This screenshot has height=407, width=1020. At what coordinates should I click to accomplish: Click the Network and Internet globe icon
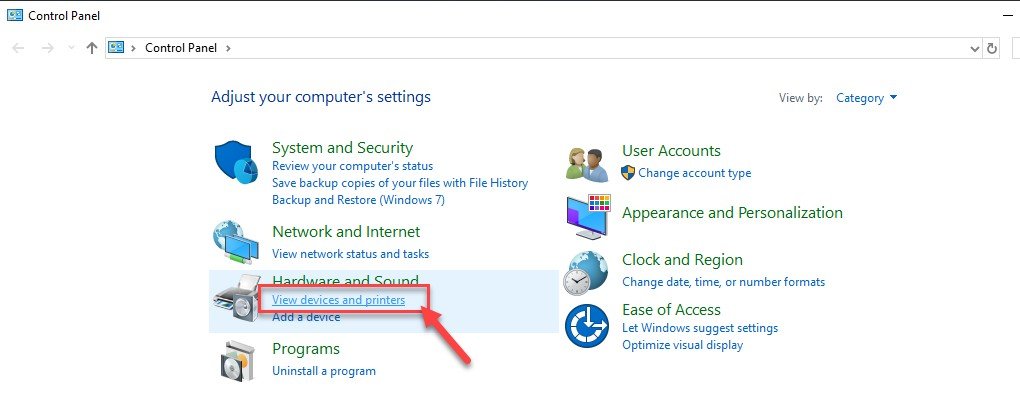point(235,243)
